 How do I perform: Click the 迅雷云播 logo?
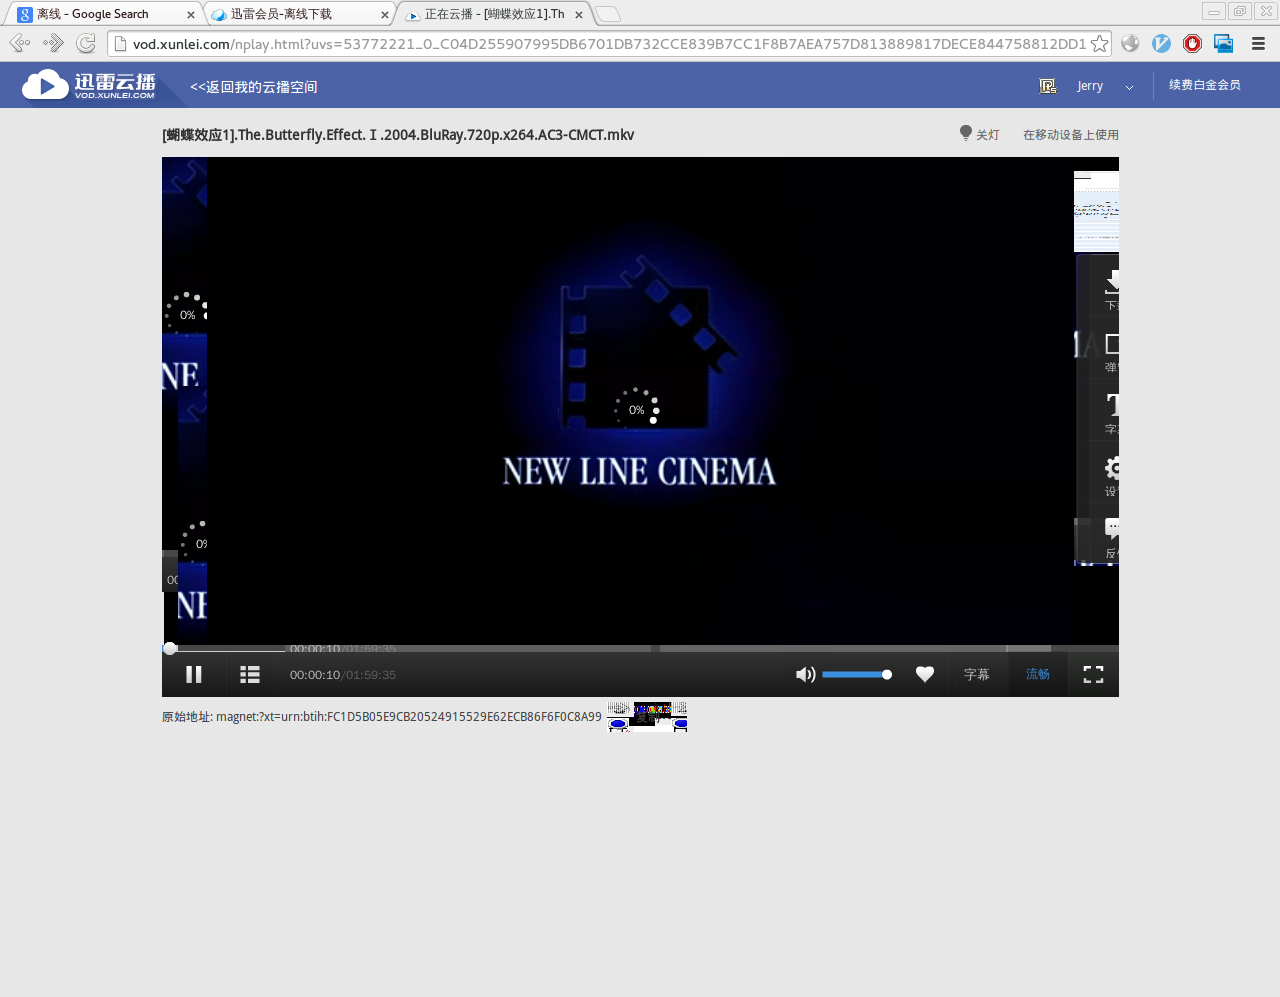(x=89, y=85)
